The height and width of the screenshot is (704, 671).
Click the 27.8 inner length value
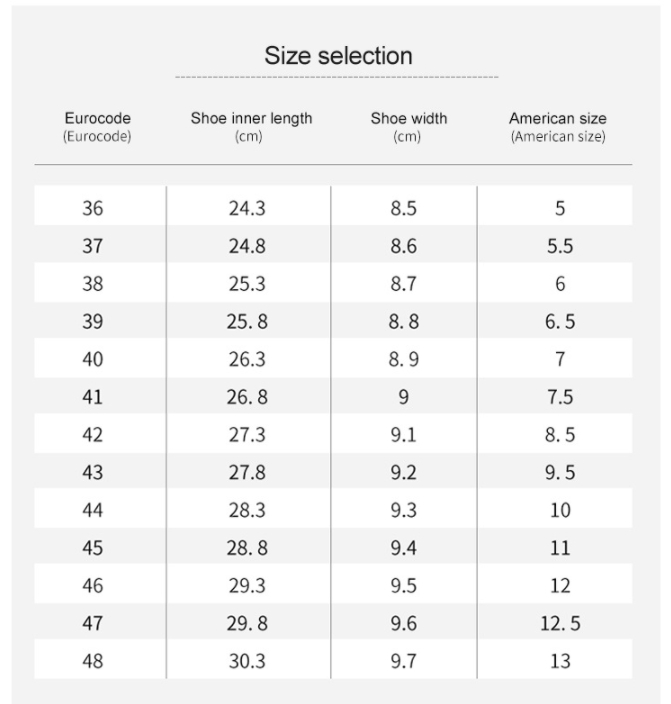pos(247,473)
